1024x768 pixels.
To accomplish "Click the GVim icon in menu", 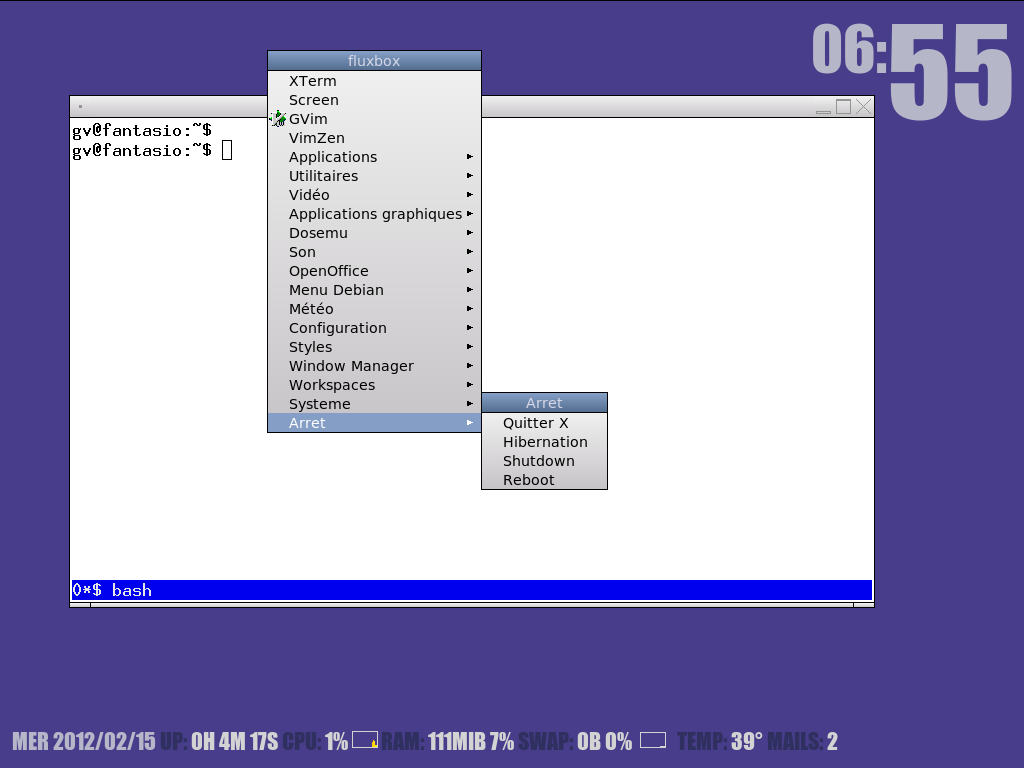I will [279, 119].
